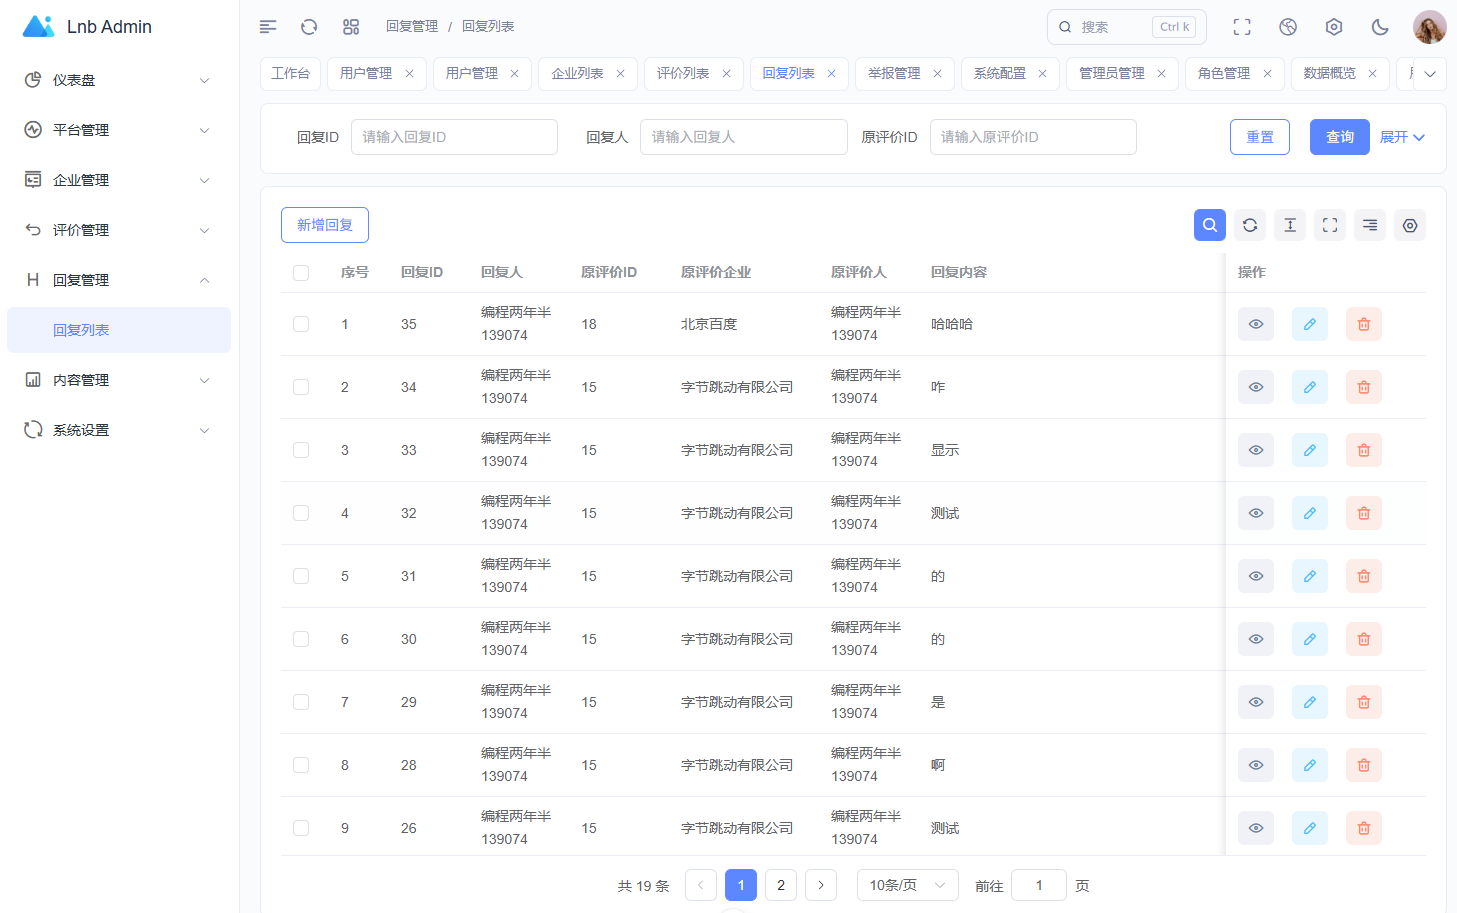The height and width of the screenshot is (913, 1457).
Task: Switch to dark mode using moon icon
Action: tap(1380, 27)
